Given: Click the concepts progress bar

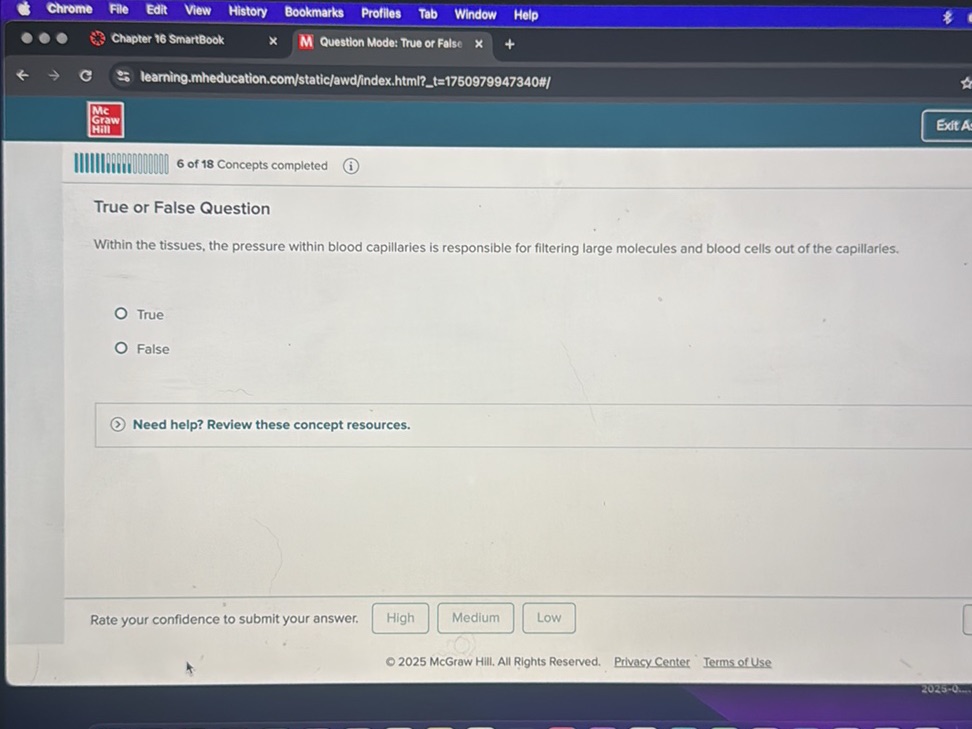Looking at the screenshot, I should tap(121, 165).
